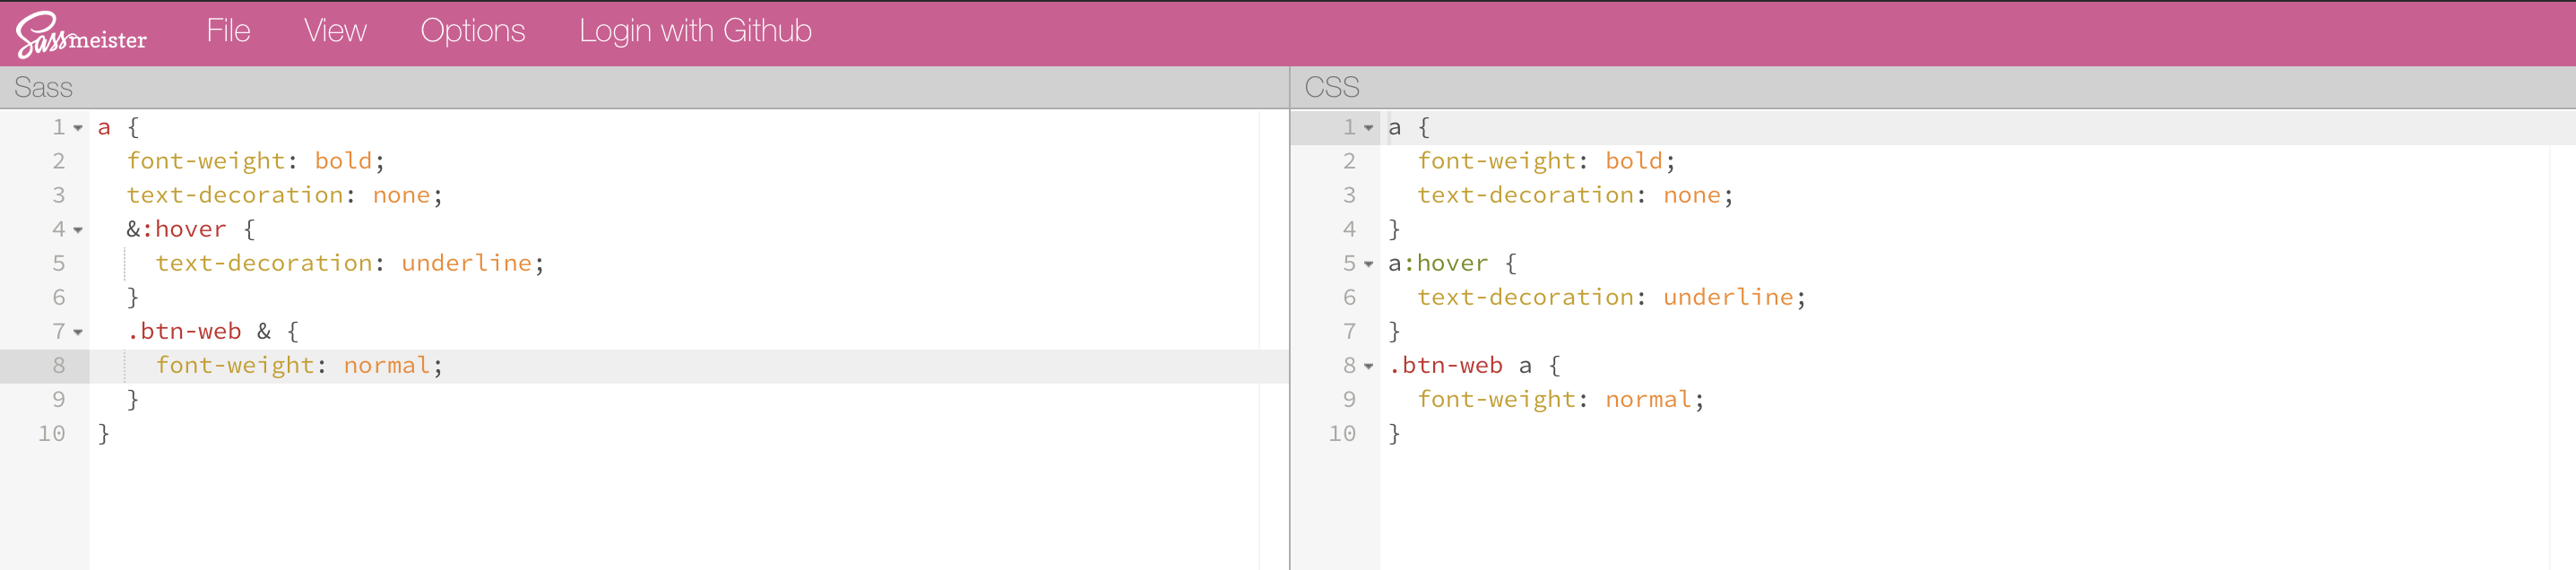Click '&:hover' selector in Sass editor
Screen dimensions: 2576x570
(176, 229)
